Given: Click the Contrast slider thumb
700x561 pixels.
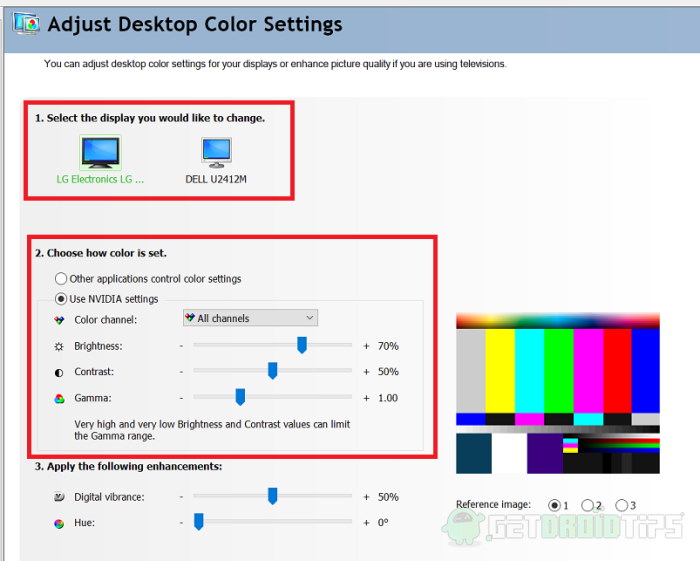Looking at the screenshot, I should click(x=272, y=371).
